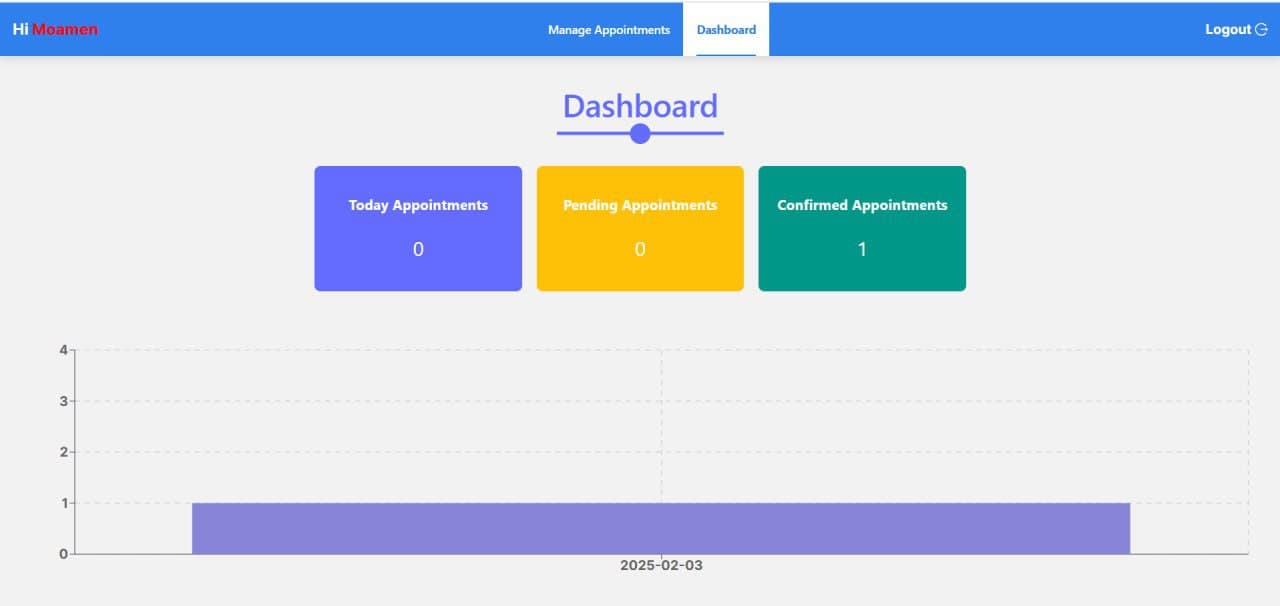Click the logout arrow icon
Viewport: 1280px width, 606px height.
[1261, 30]
